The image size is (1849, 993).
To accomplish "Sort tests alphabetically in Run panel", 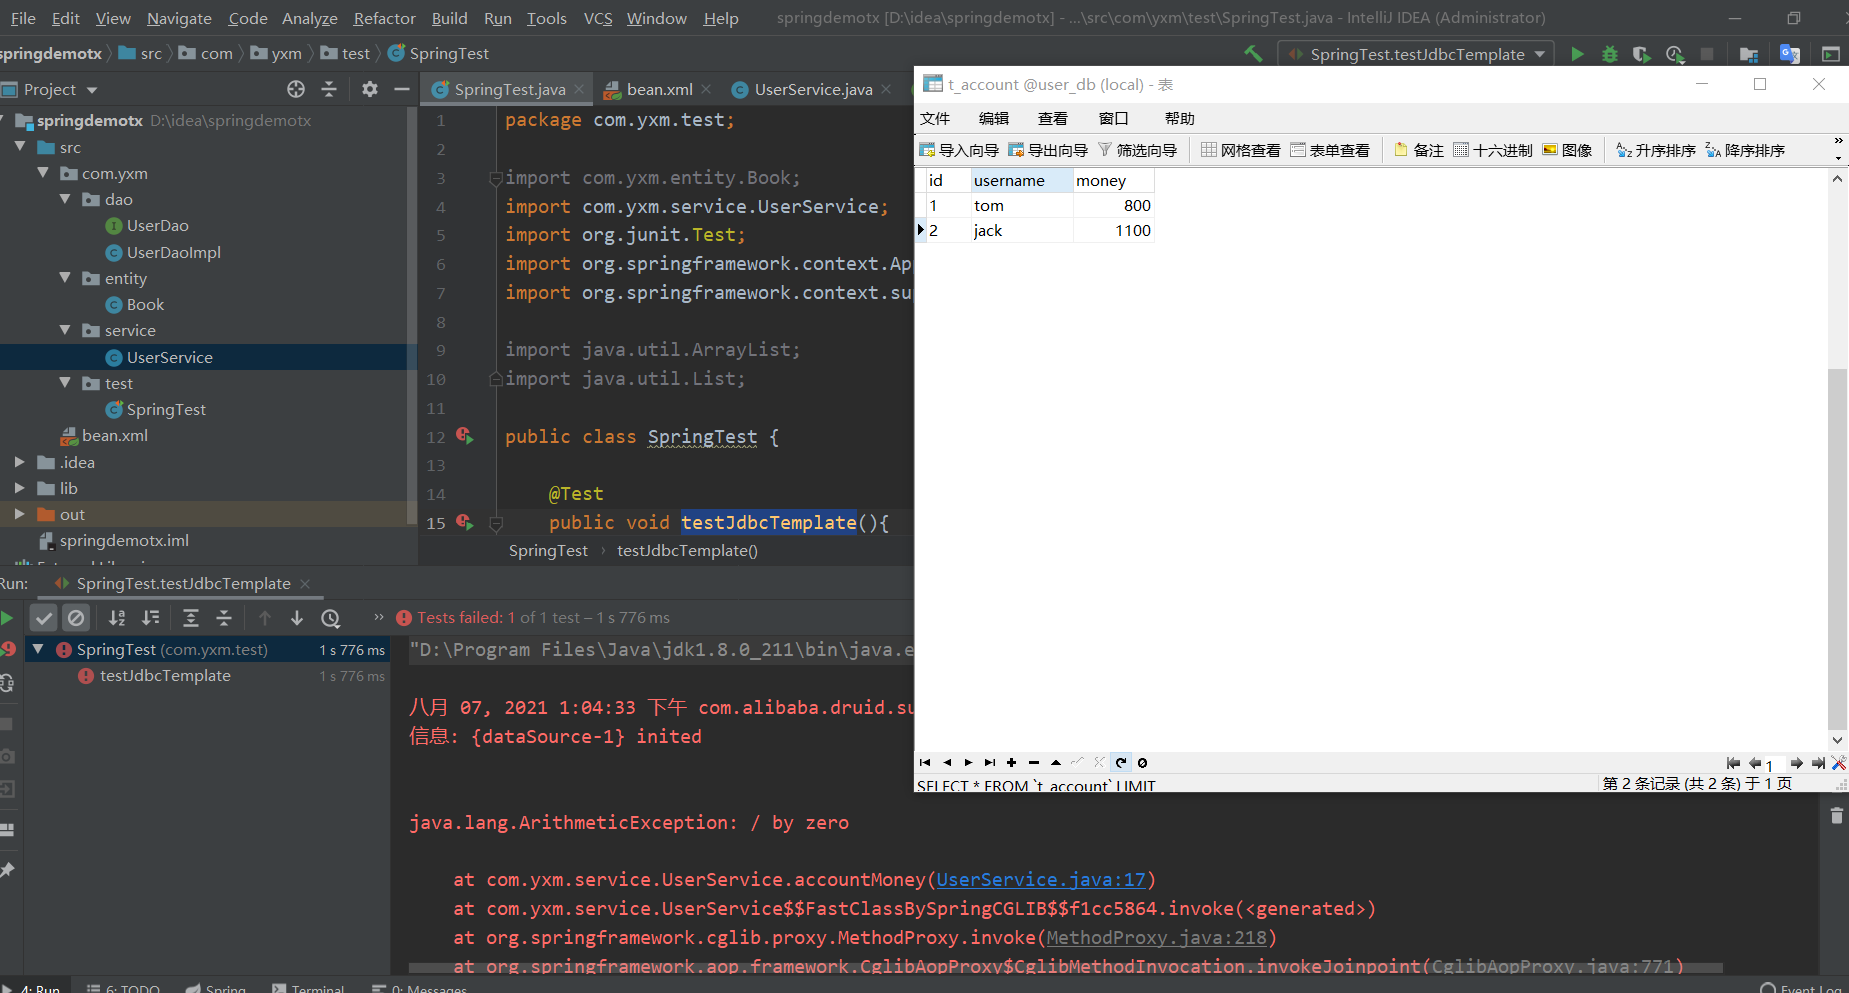I will click(117, 618).
